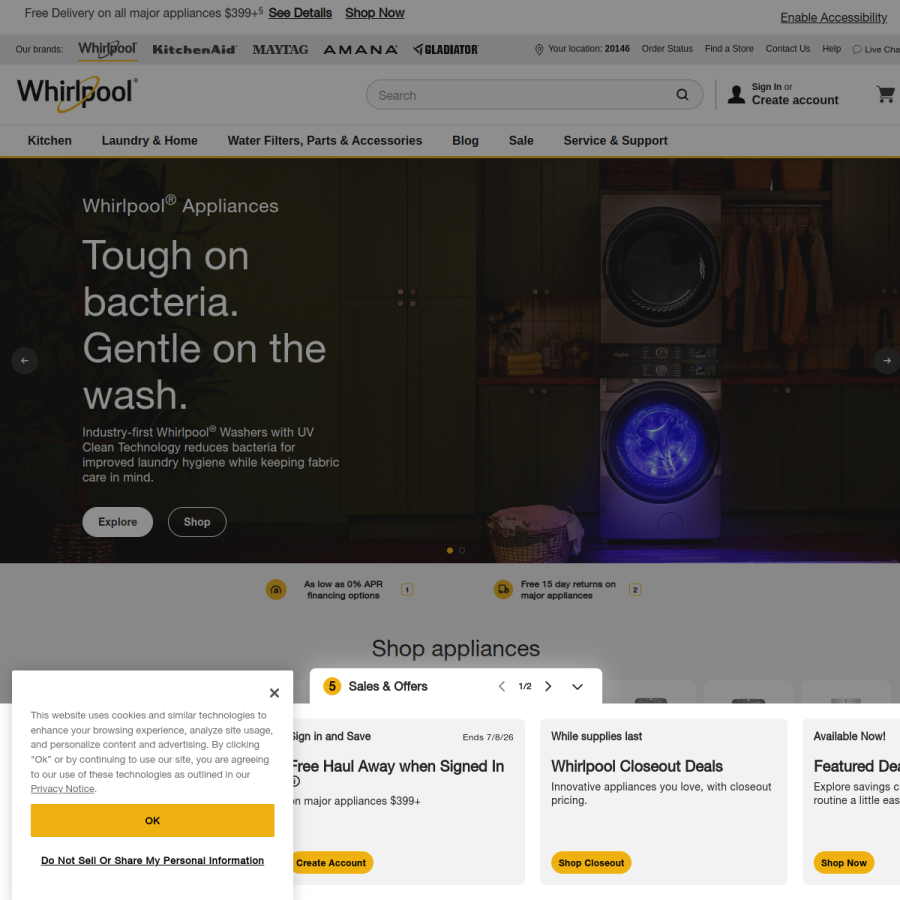Select the first carousel dot indicator
The width and height of the screenshot is (900, 900).
(450, 550)
